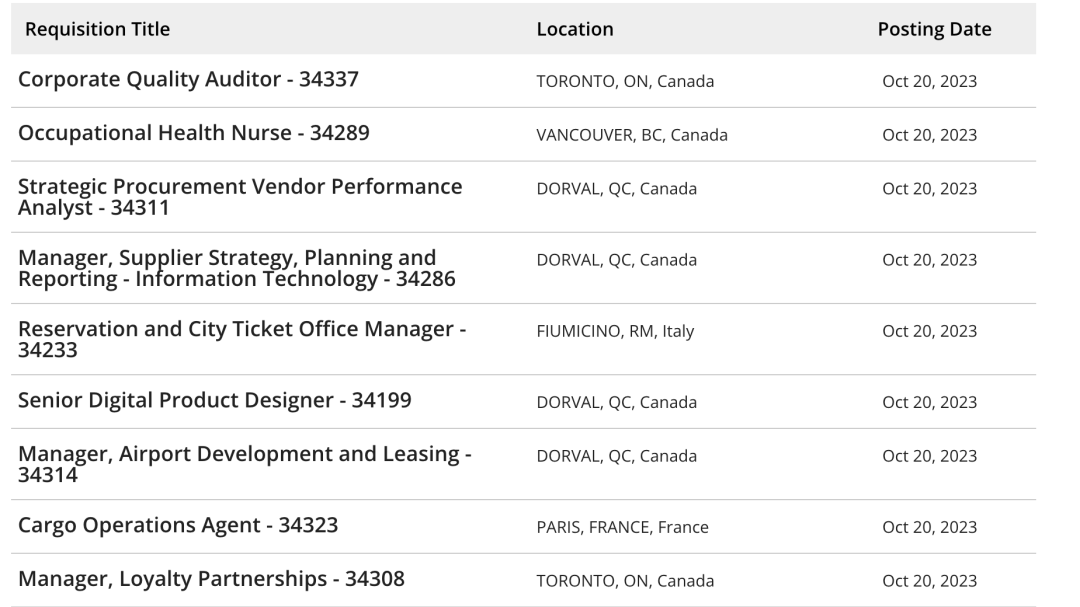This screenshot has height=607, width=1080.
Task: Open the Cargo Operations Agent - 34323 listing
Action: click(178, 525)
